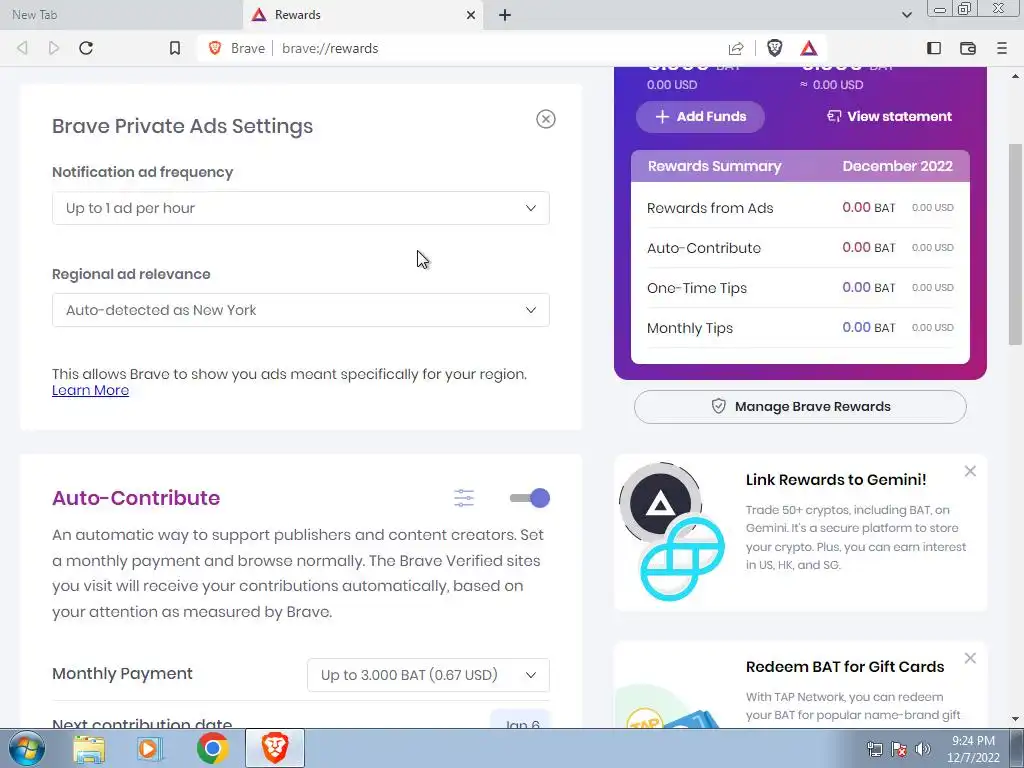Viewport: 1024px width, 768px height.
Task: Click View statement
Action: point(889,117)
